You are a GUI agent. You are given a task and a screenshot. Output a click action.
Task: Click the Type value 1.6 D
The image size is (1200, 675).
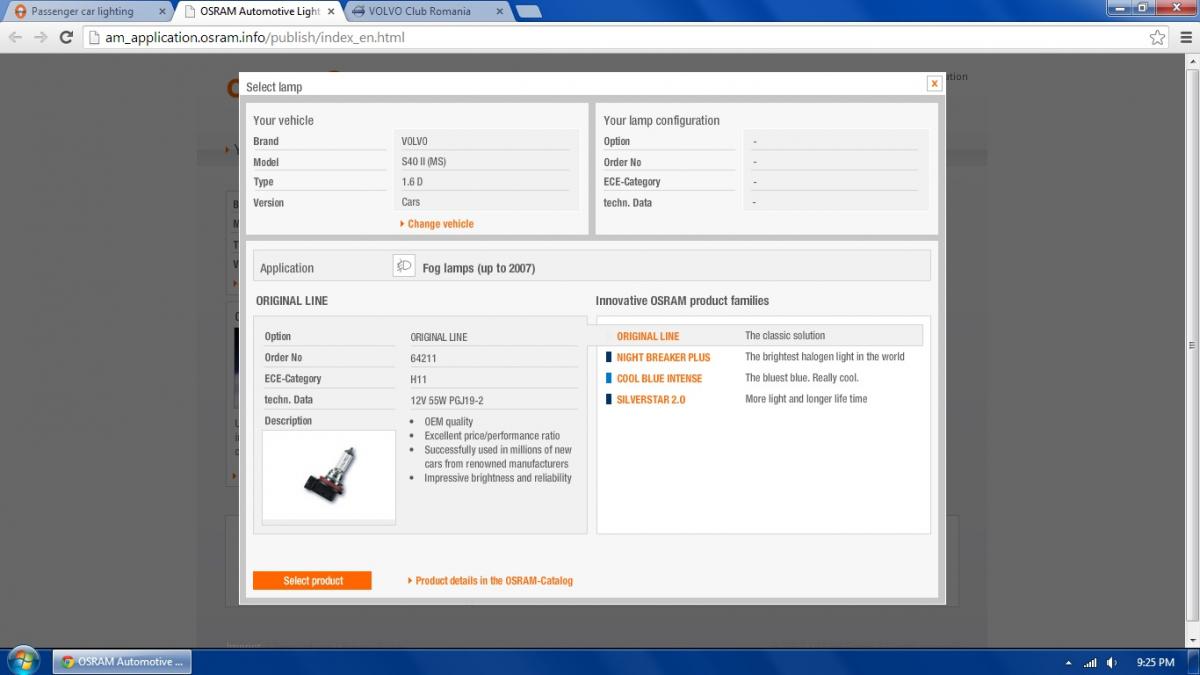point(412,182)
